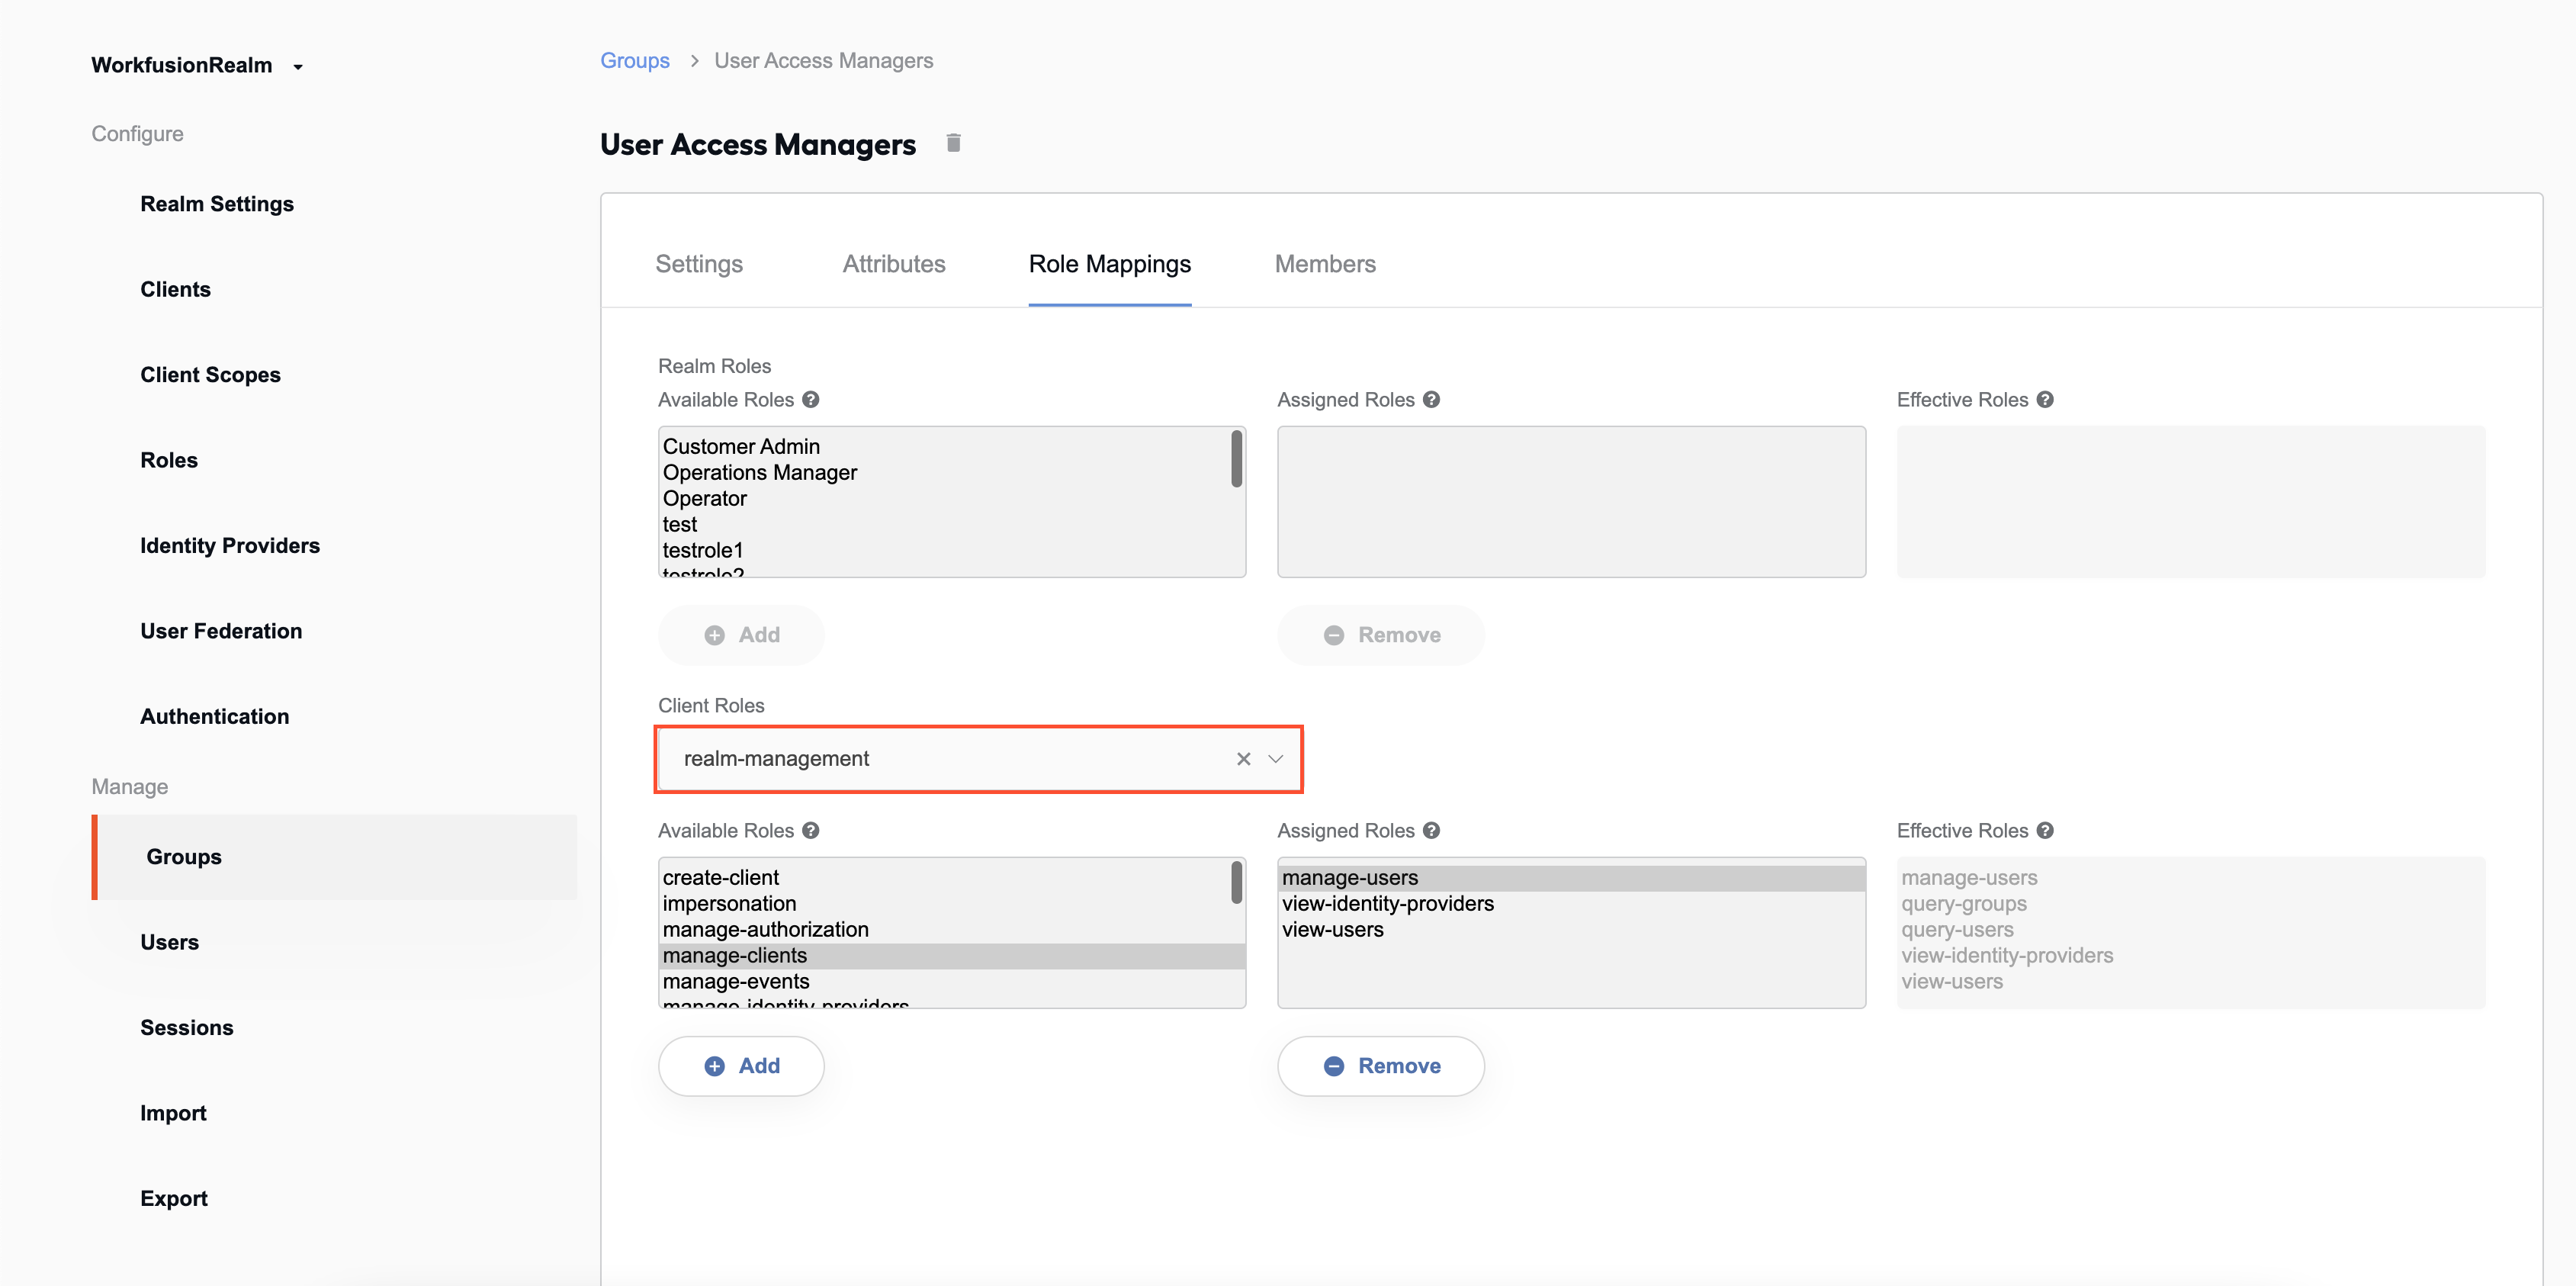
Task: Click the client available roles scrollbar
Action: click(1236, 883)
